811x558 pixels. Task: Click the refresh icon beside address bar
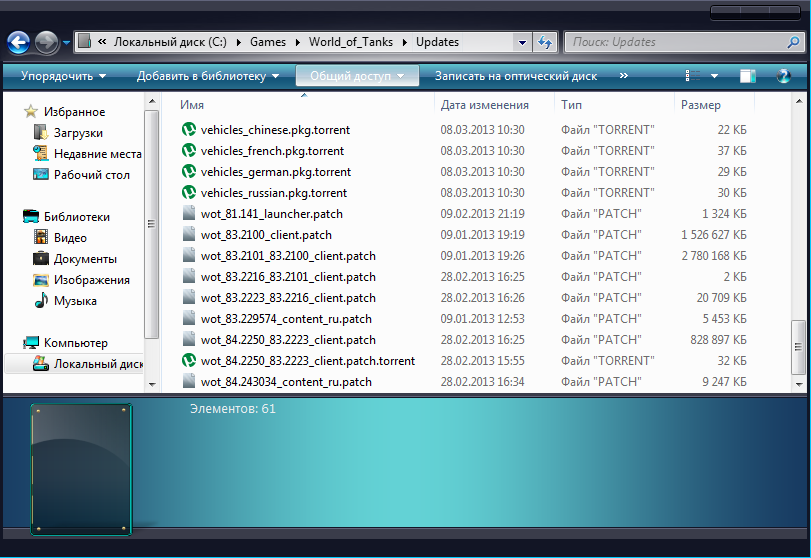click(545, 42)
